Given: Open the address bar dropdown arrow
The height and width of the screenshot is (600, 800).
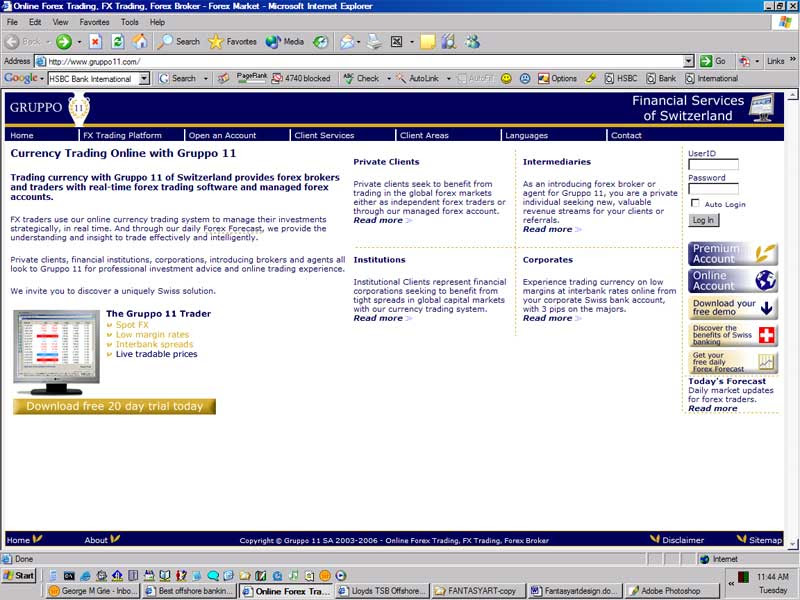Looking at the screenshot, I should click(x=689, y=61).
